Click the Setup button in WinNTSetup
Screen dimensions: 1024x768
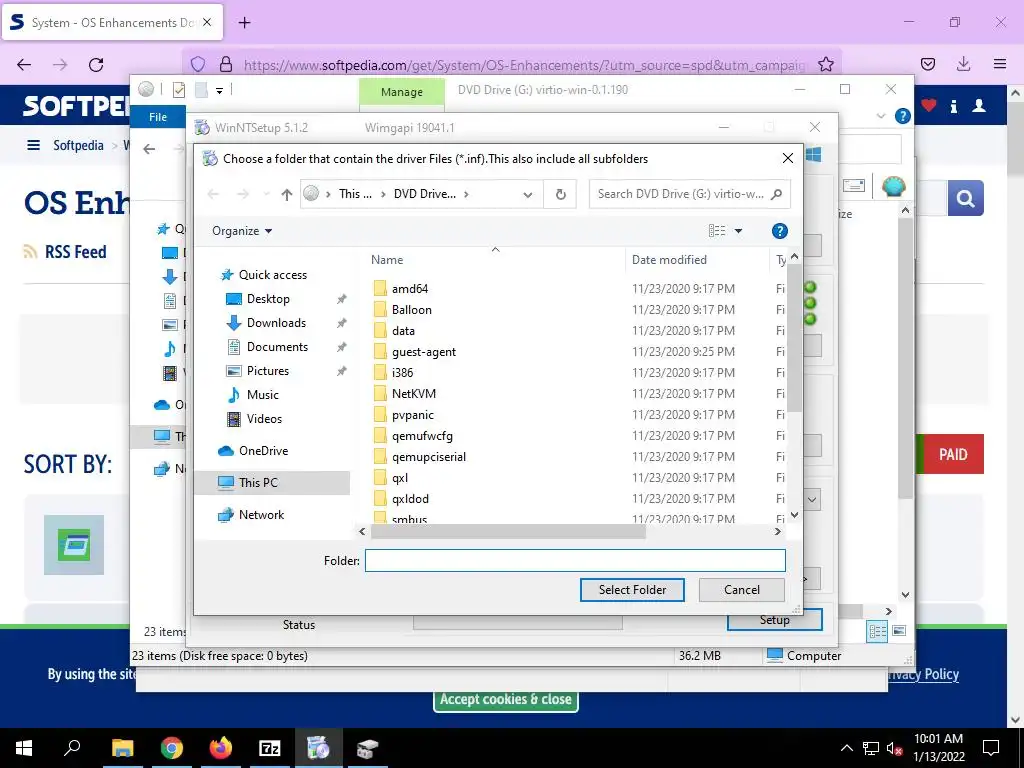point(775,622)
